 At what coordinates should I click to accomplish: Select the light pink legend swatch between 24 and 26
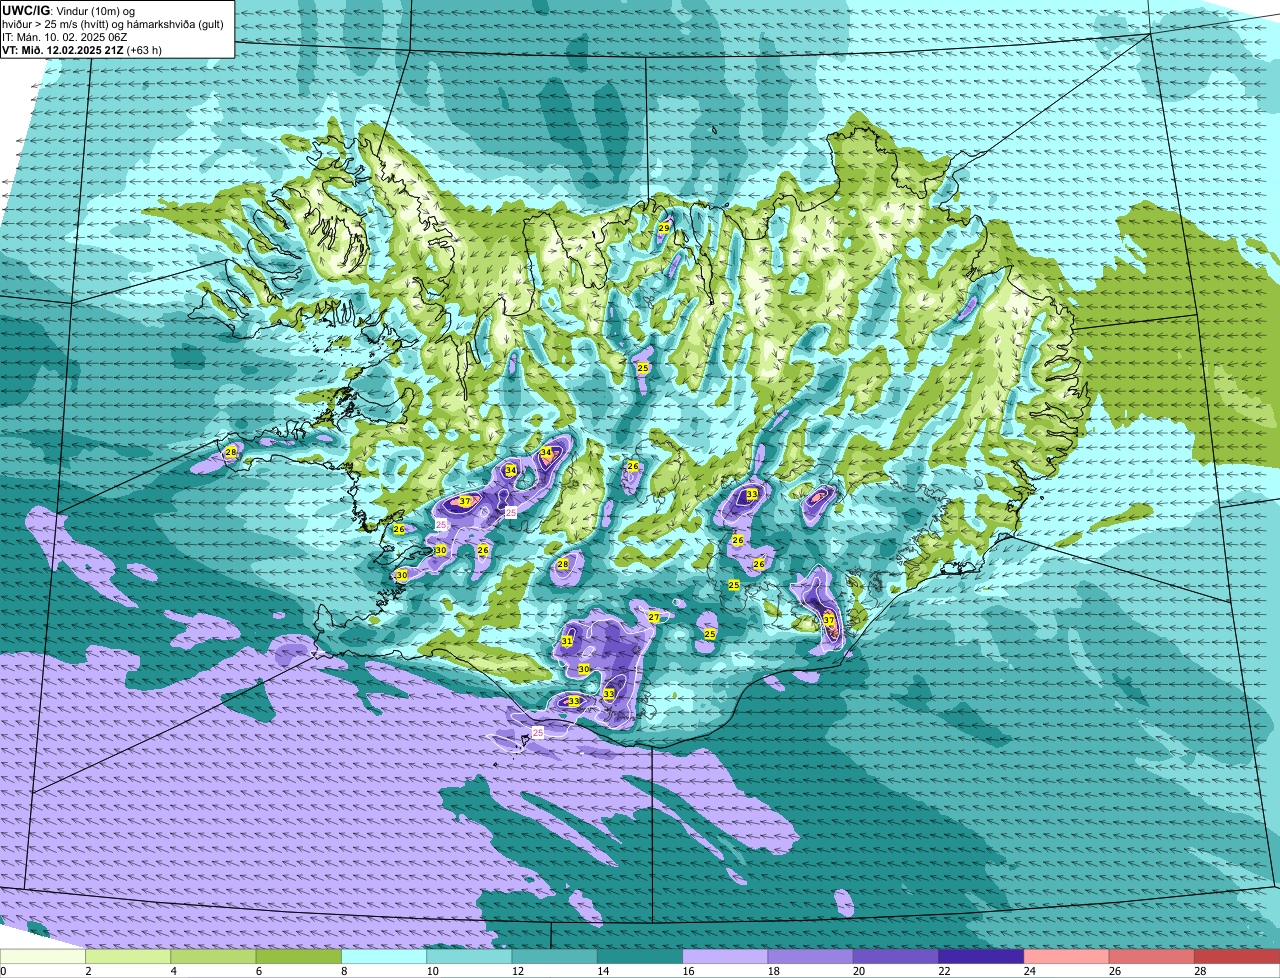1066,957
